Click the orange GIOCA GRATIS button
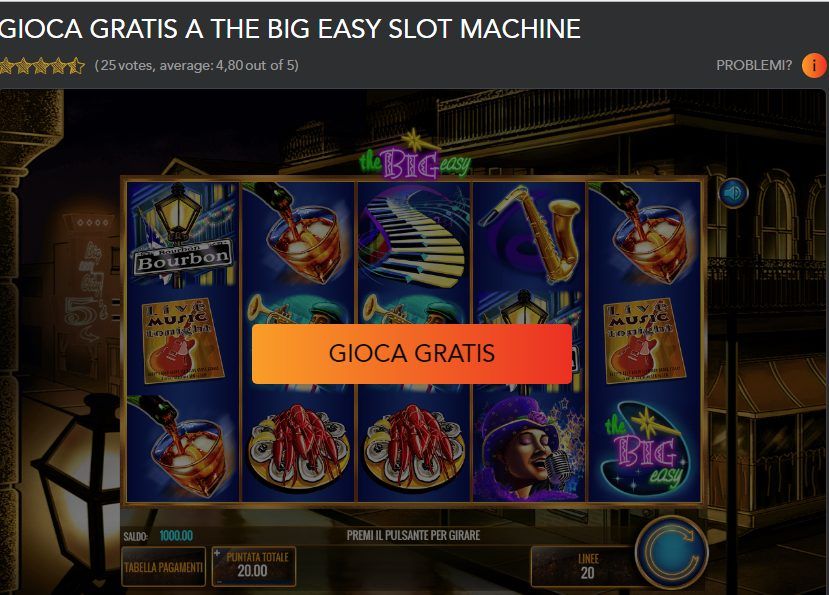 tap(411, 354)
